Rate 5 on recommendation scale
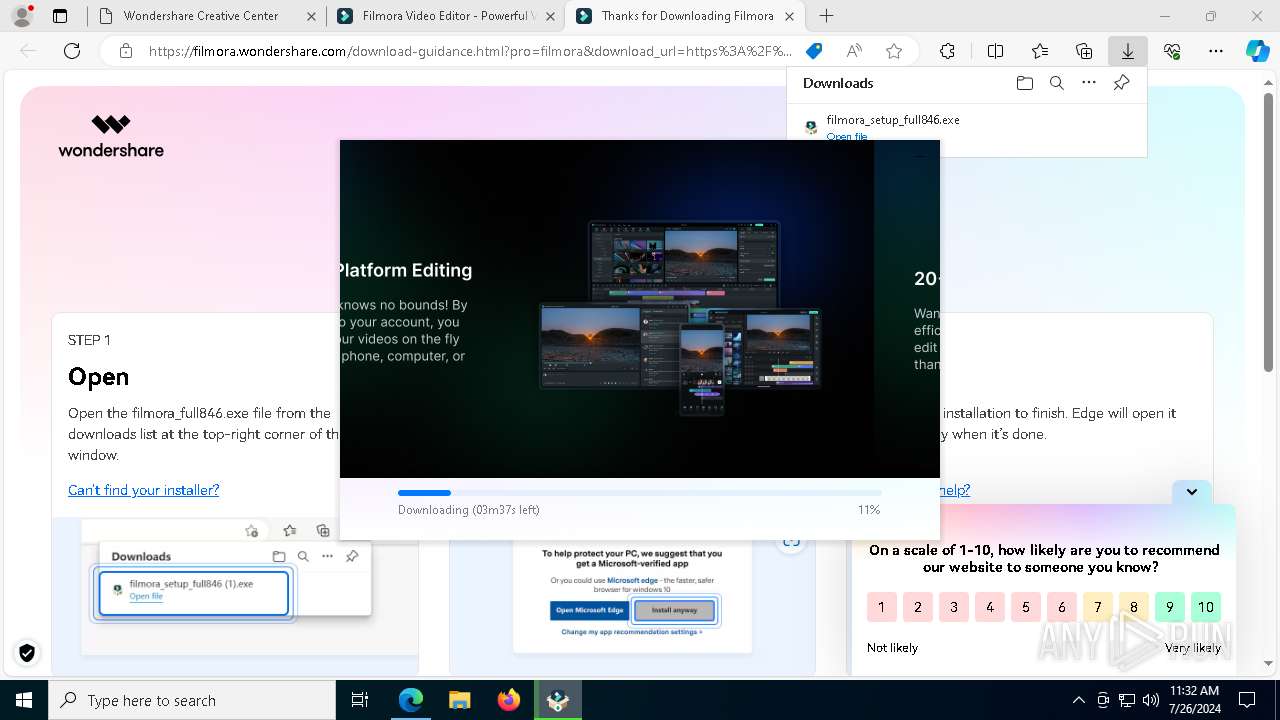This screenshot has width=1280, height=720. (1025, 607)
